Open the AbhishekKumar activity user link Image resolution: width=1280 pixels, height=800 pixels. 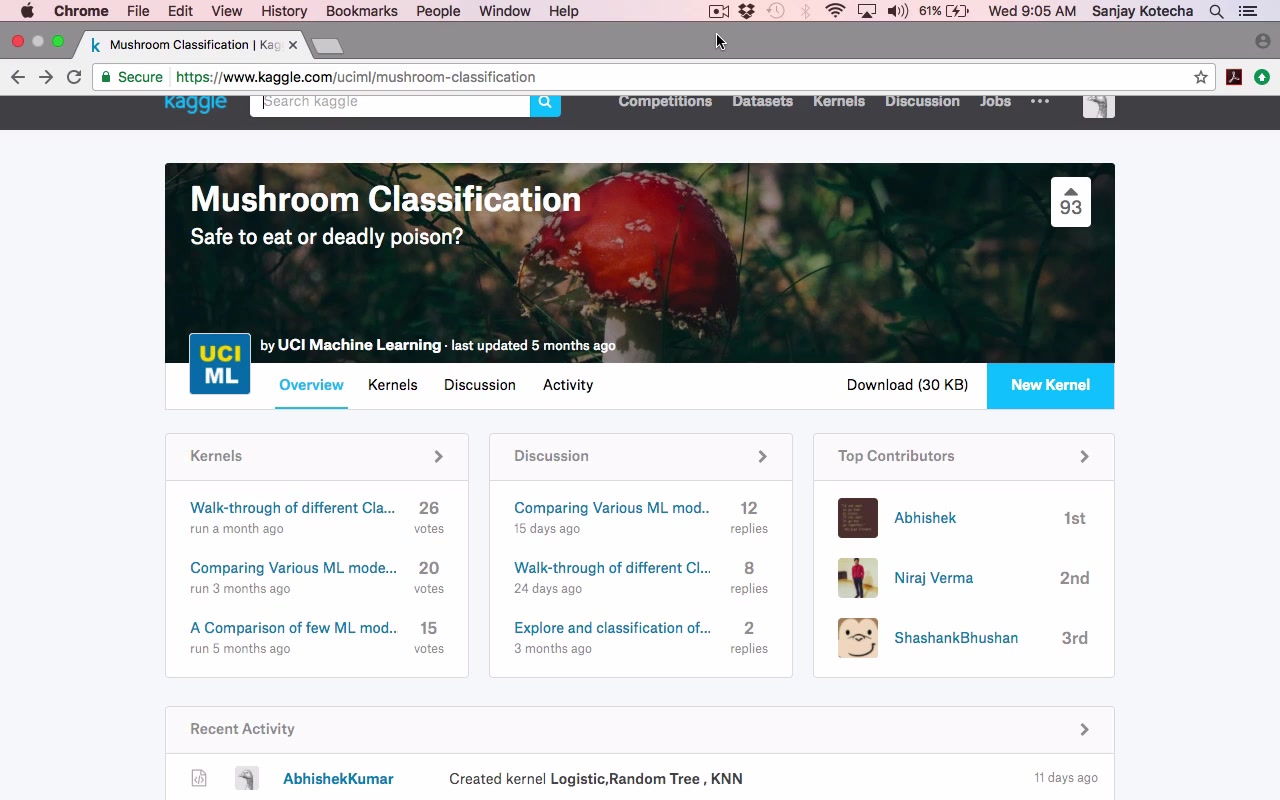(x=338, y=779)
